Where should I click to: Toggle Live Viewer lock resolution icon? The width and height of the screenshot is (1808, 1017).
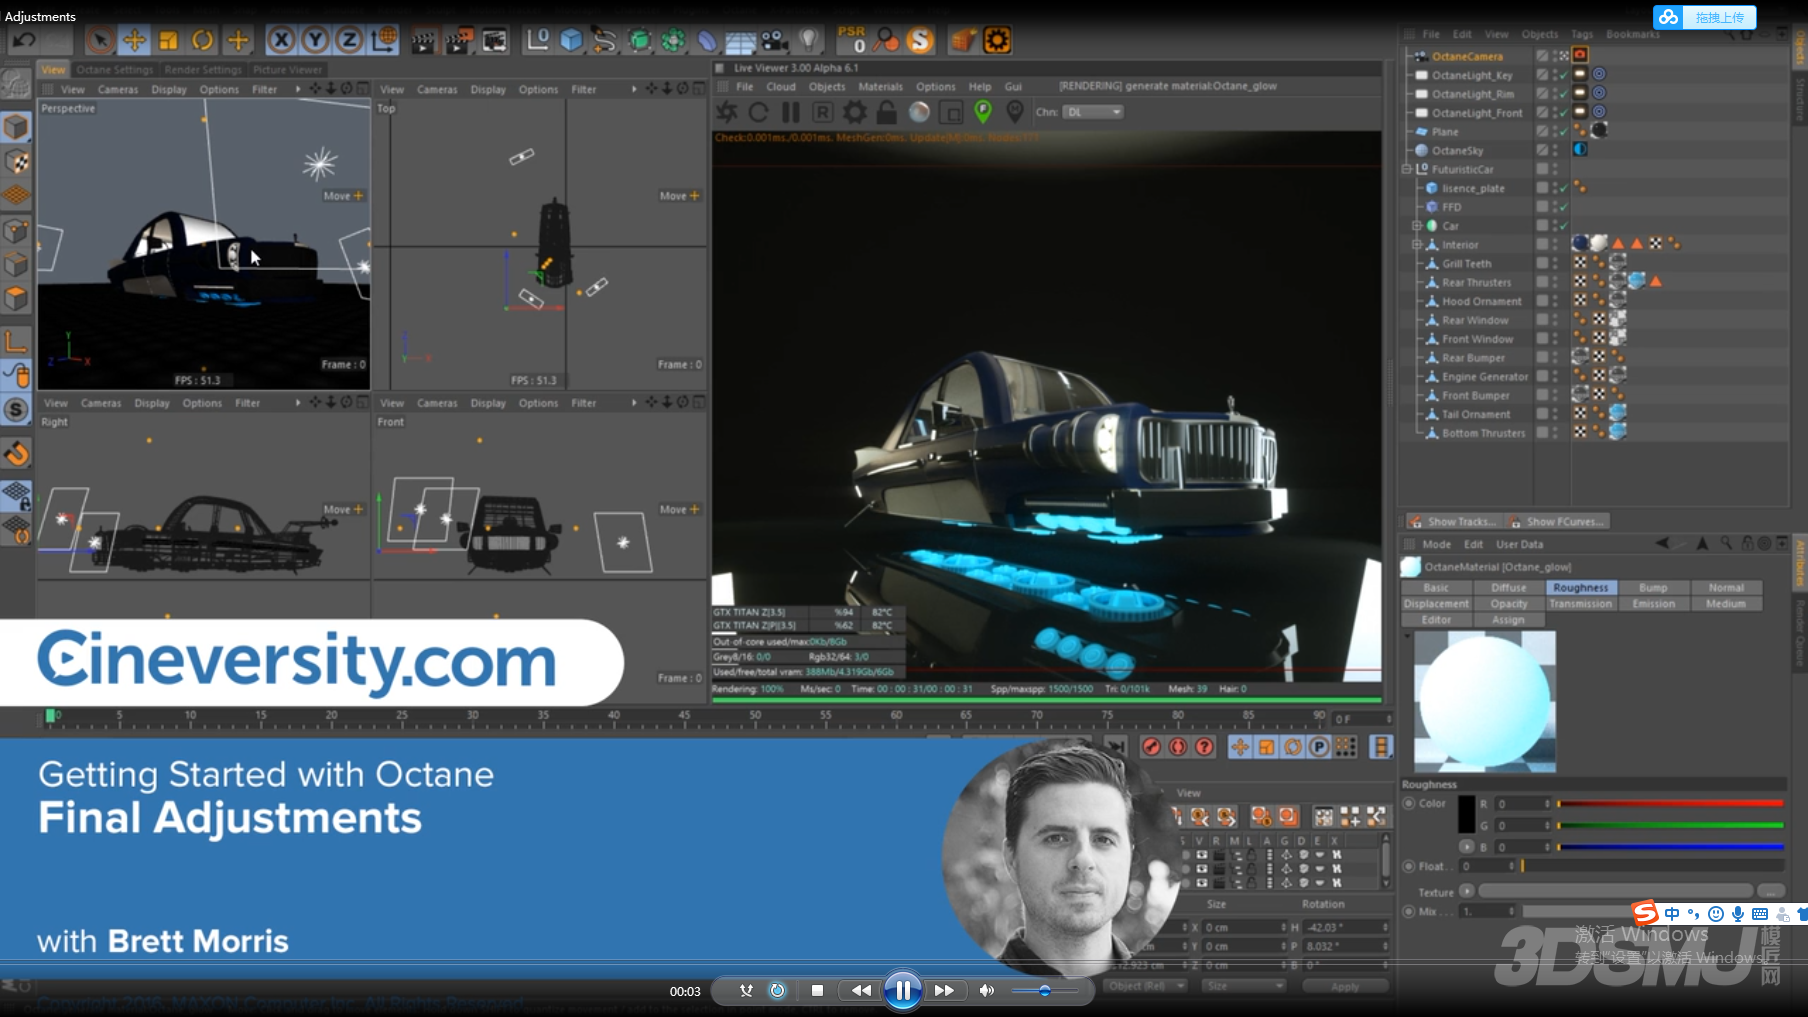click(x=887, y=112)
